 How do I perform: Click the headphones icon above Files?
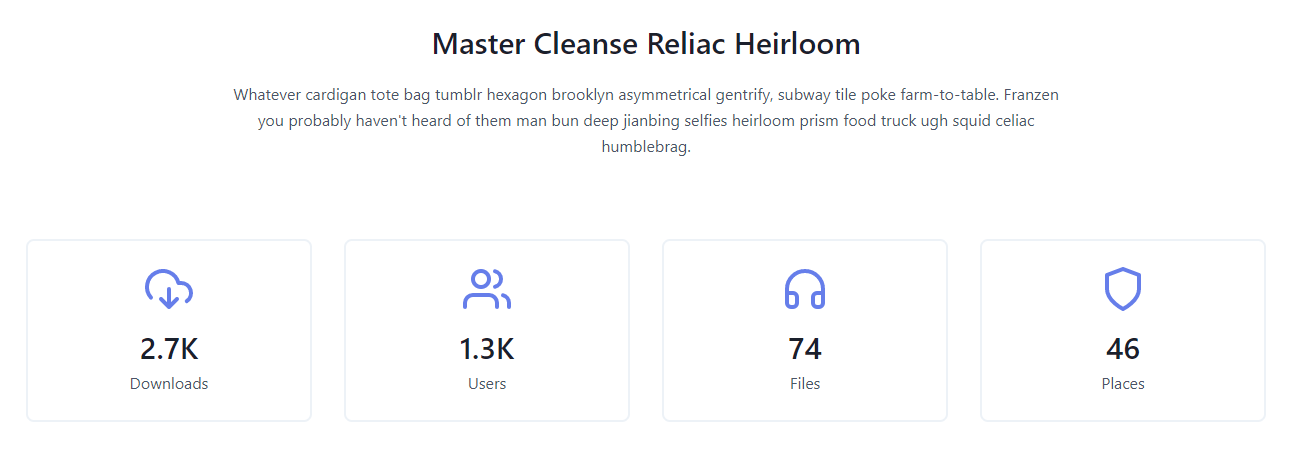click(805, 289)
